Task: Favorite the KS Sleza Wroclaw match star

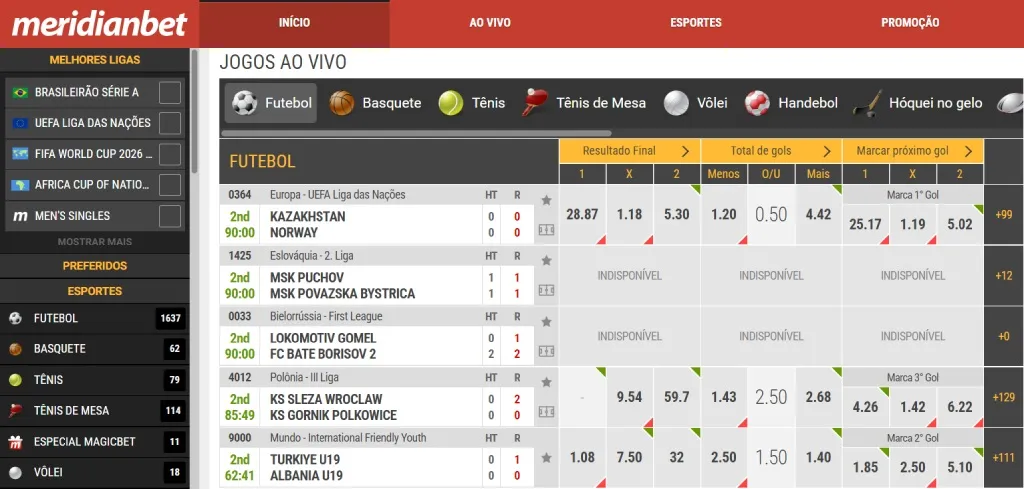Action: coord(547,382)
